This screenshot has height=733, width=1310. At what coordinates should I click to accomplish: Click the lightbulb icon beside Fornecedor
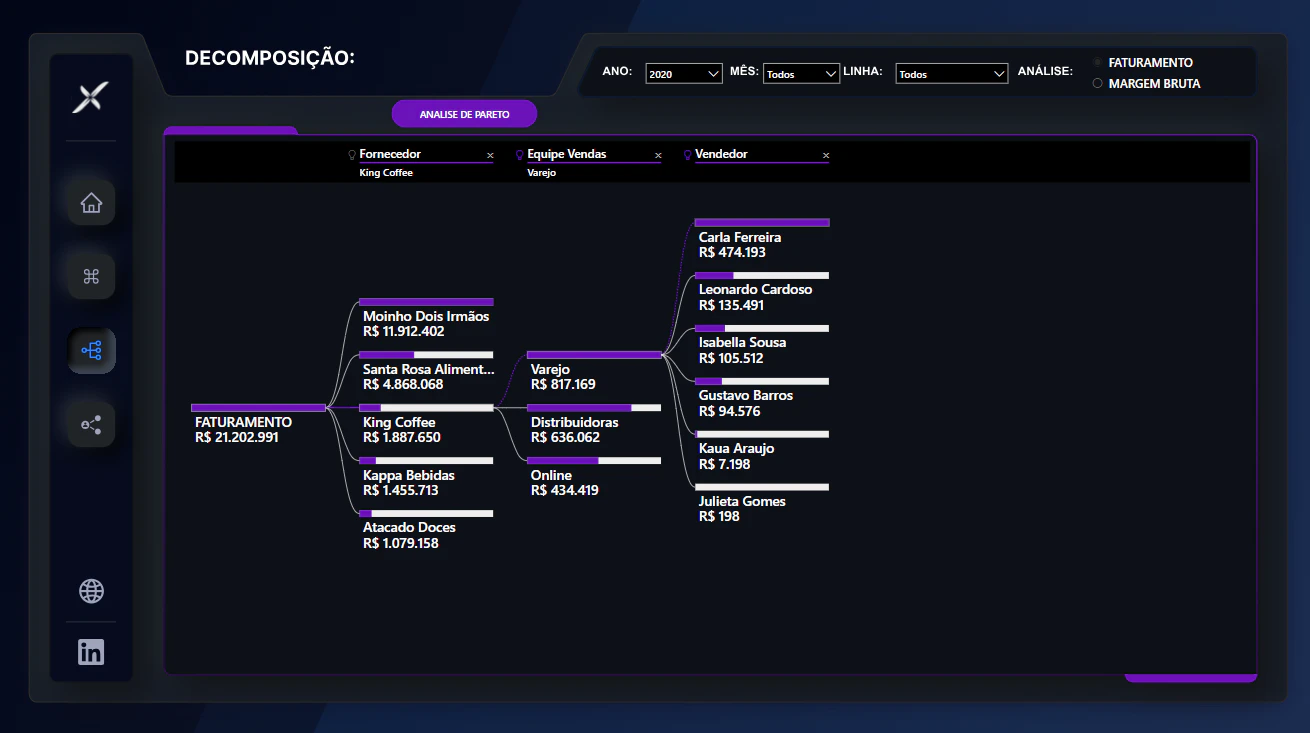coord(352,155)
